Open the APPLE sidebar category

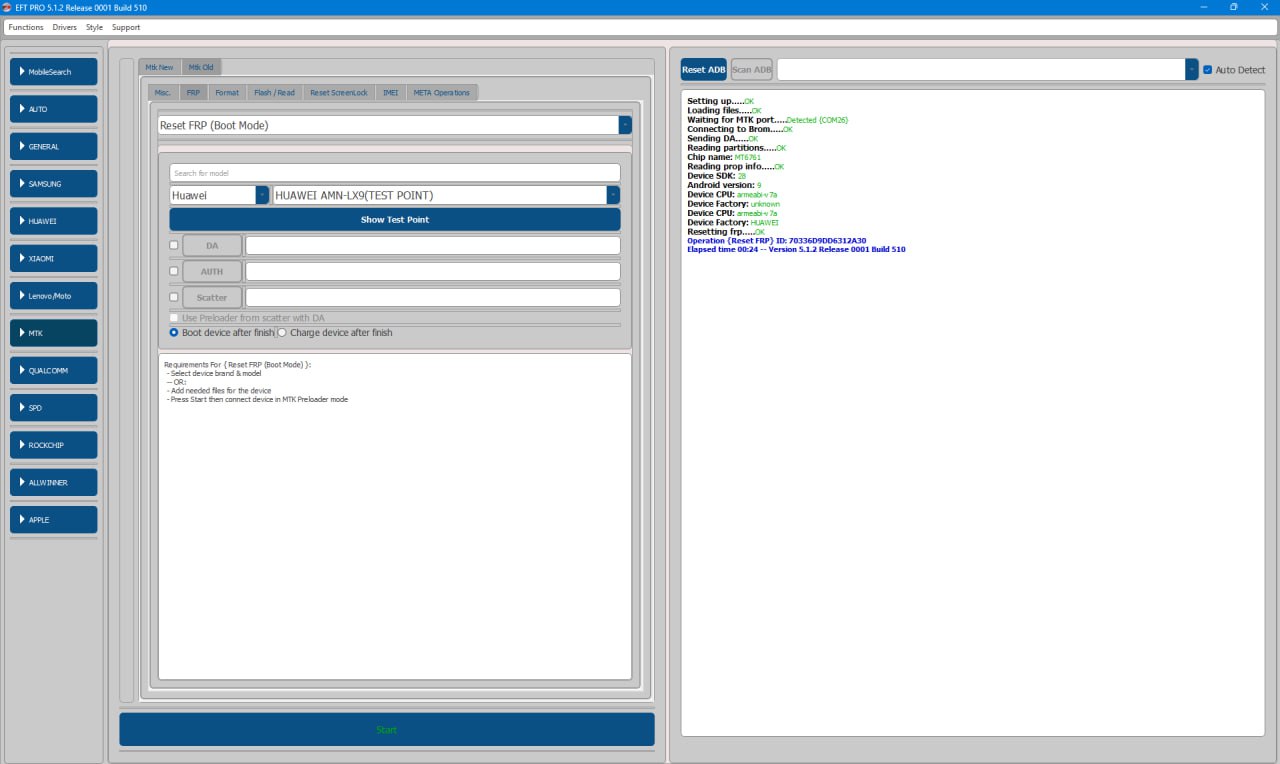coord(54,520)
